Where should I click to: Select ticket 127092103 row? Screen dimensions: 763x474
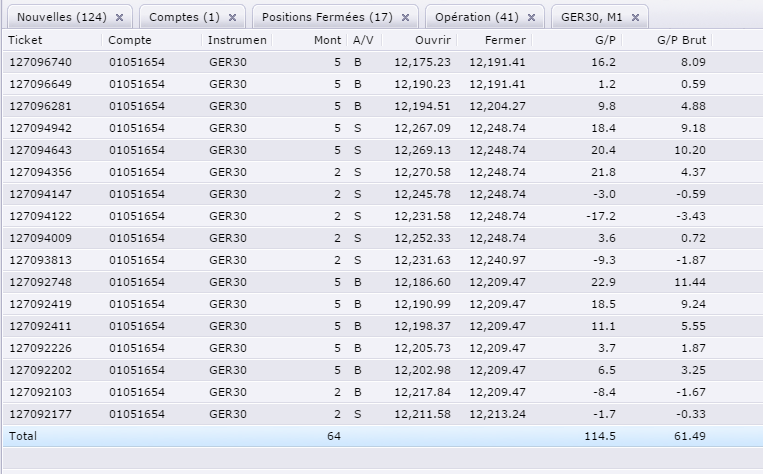click(383, 392)
